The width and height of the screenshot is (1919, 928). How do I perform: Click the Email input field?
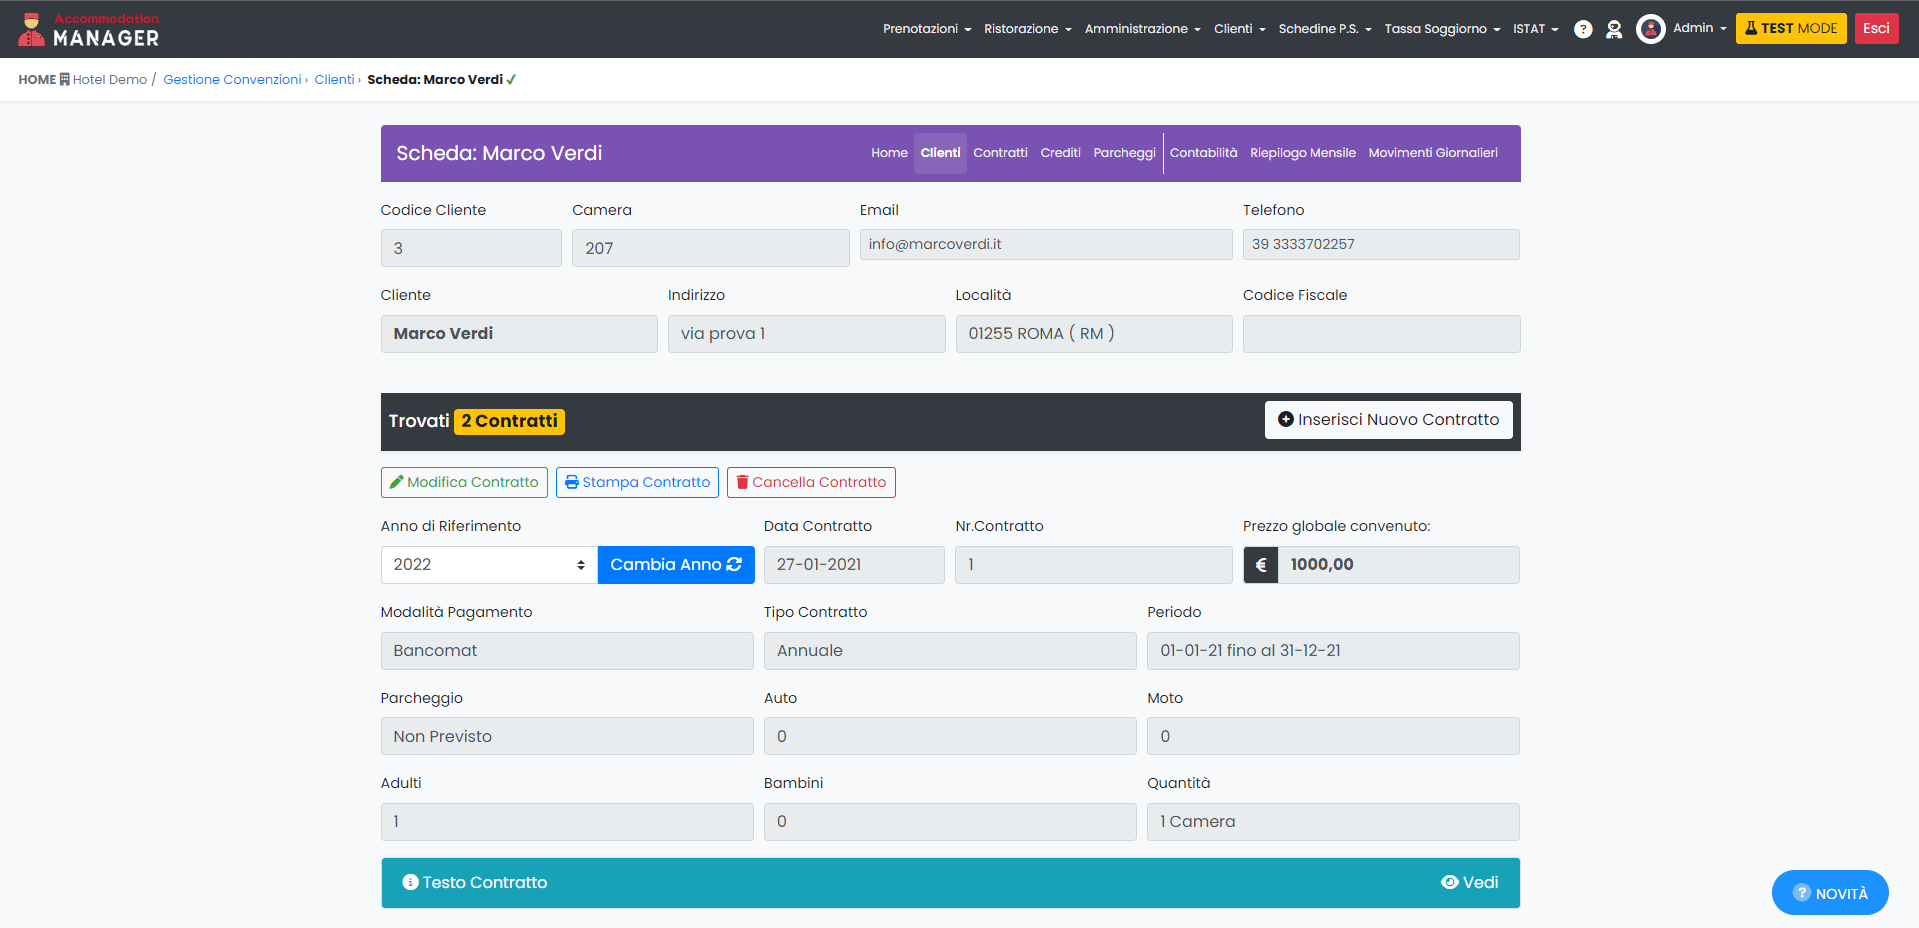(x=1045, y=244)
